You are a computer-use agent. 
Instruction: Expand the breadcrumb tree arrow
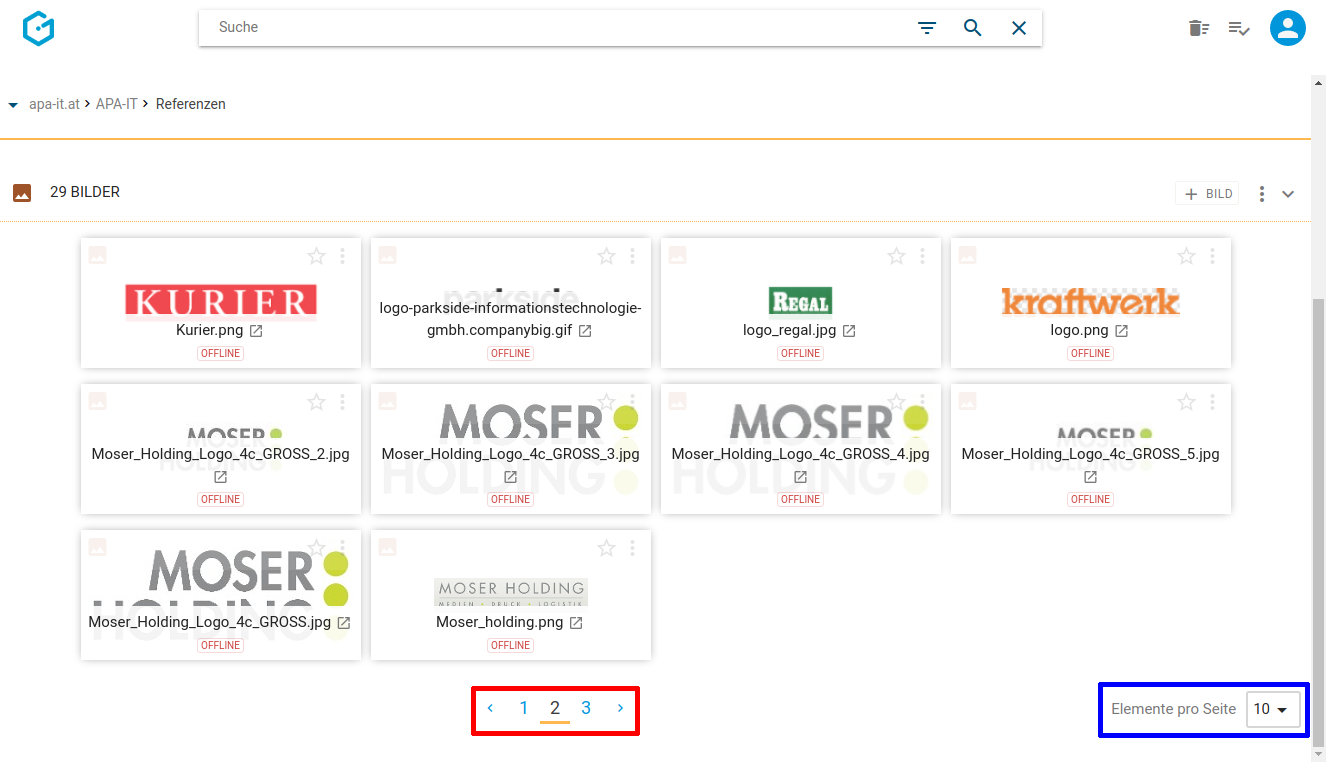pos(13,105)
